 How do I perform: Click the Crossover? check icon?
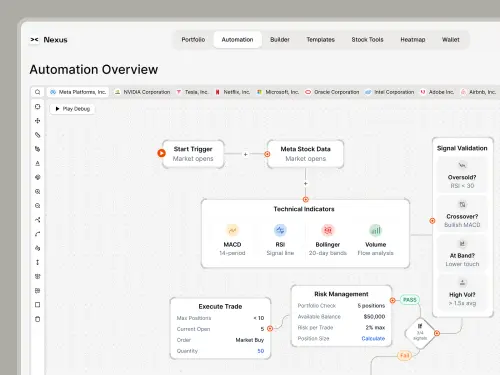click(462, 204)
